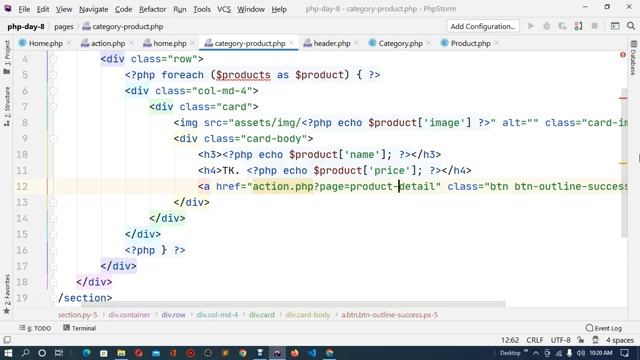Click the Search Everywhere magnifier icon
640x360 pixels.
coord(631,26)
